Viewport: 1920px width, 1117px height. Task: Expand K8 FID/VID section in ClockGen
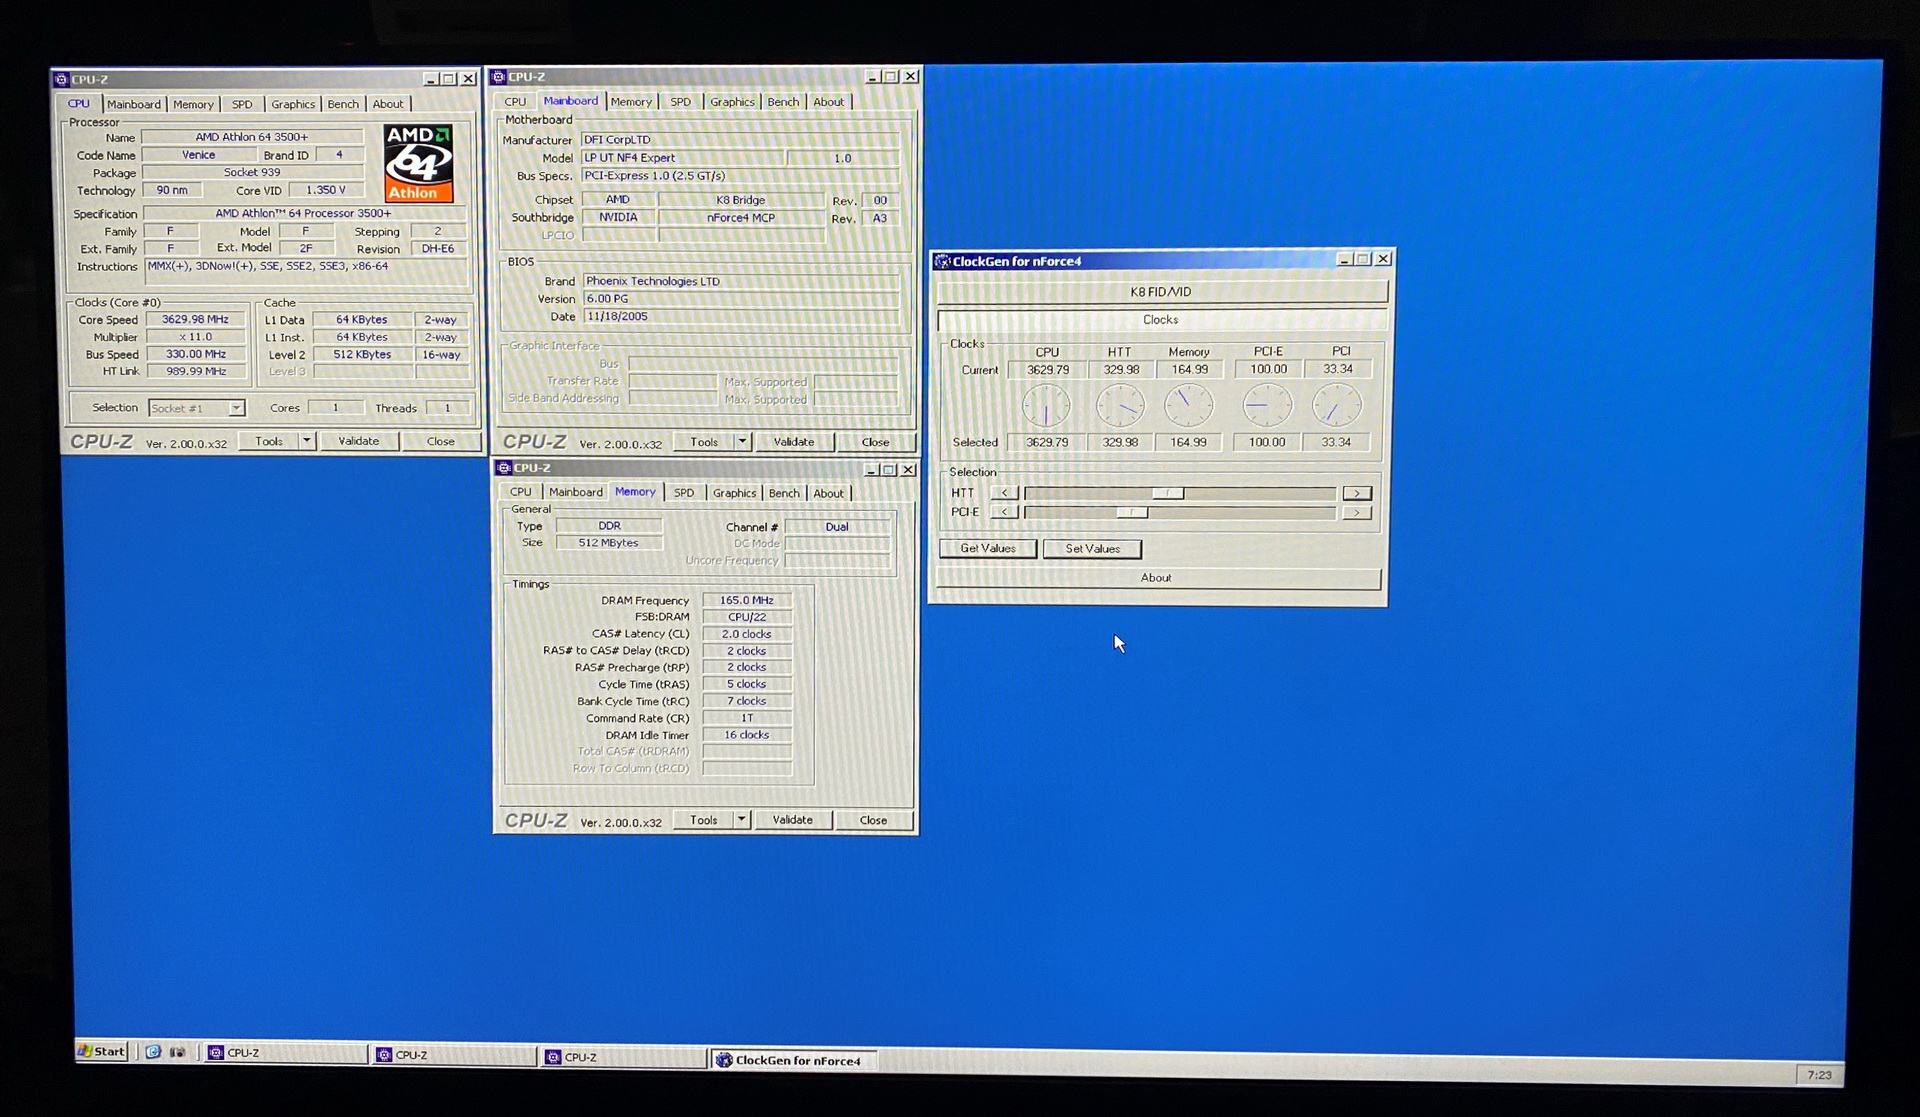pyautogui.click(x=1161, y=292)
